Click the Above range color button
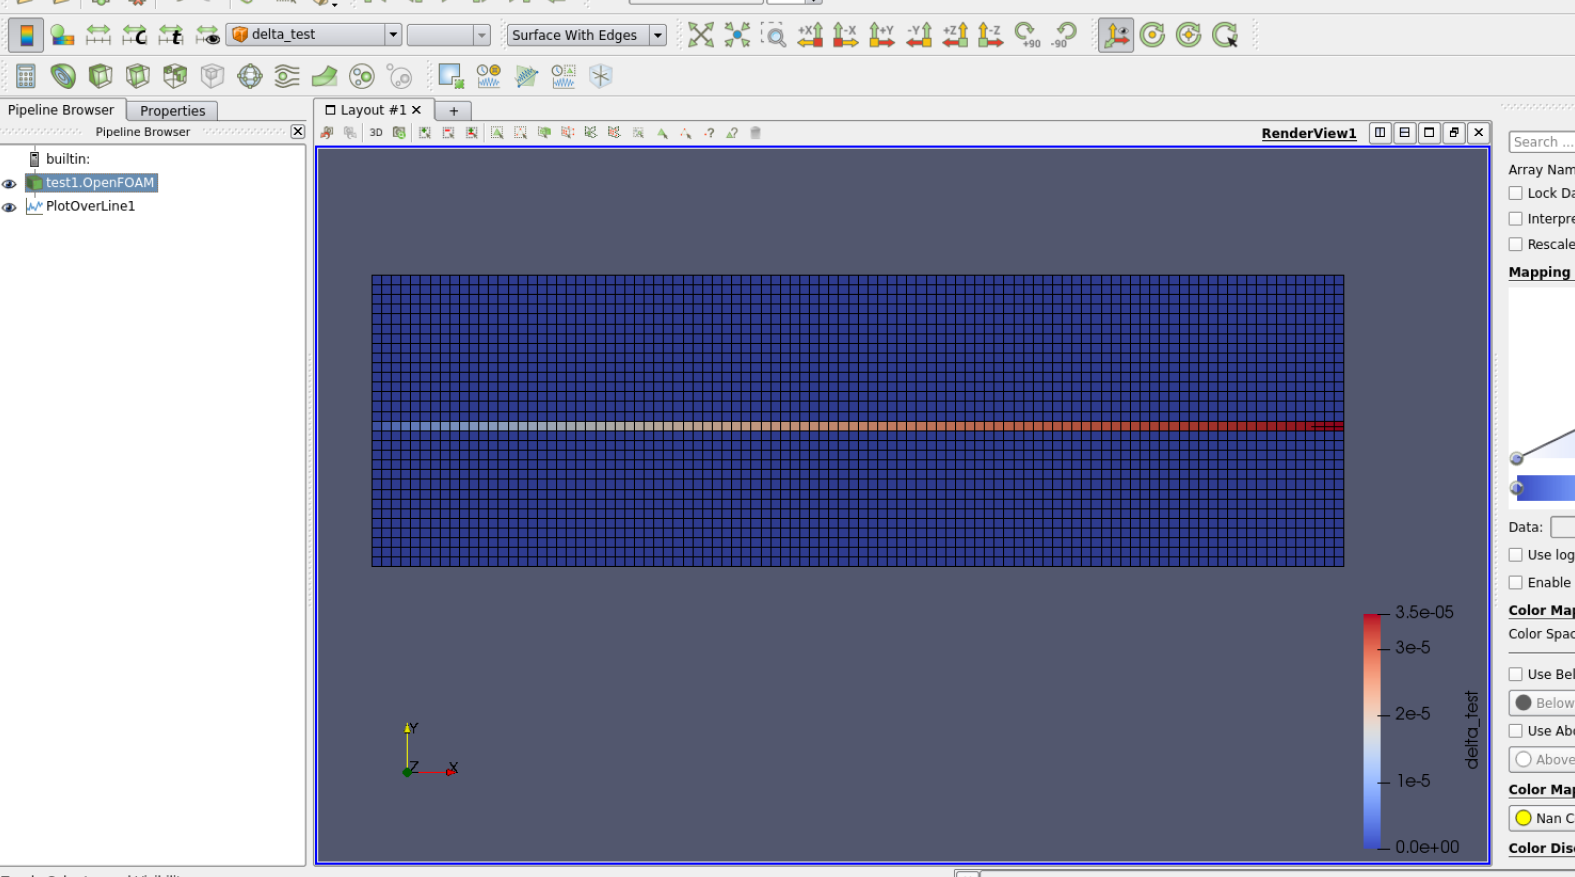This screenshot has height=877, width=1575. 1543,760
